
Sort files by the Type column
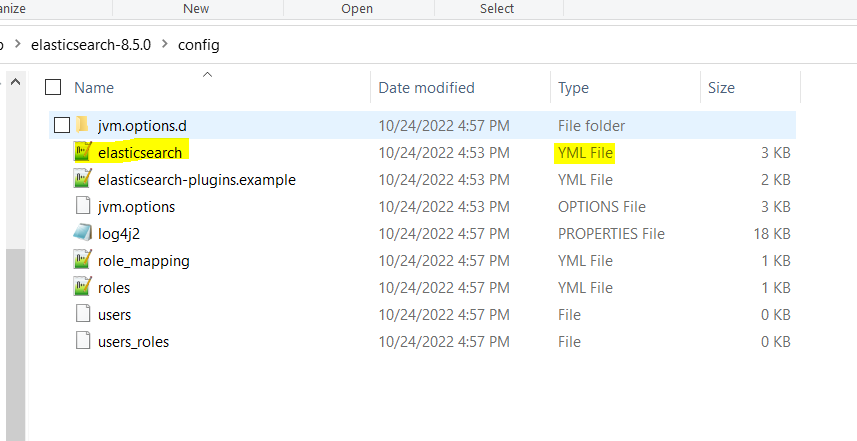pyautogui.click(x=573, y=88)
